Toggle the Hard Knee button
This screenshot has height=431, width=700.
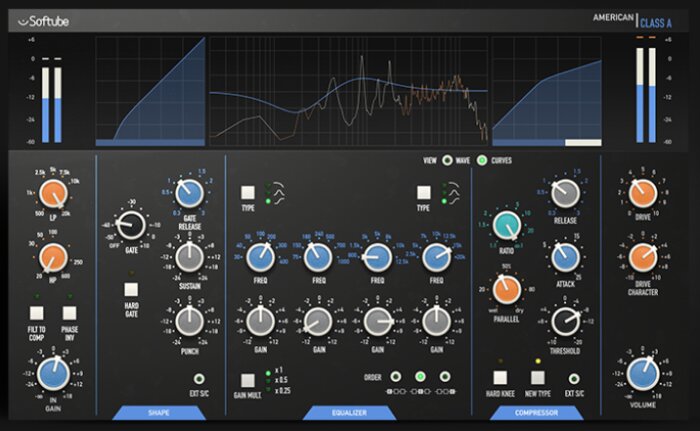500,378
